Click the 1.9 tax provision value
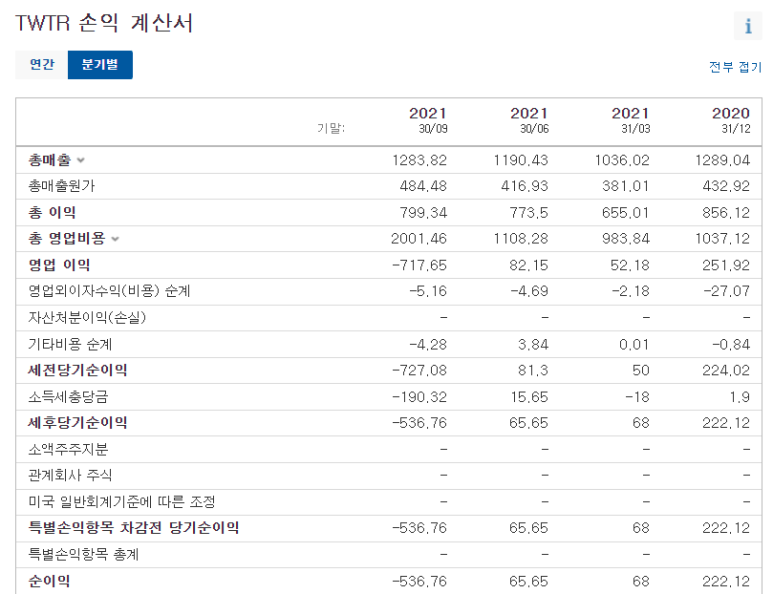The image size is (773, 594). 740,397
